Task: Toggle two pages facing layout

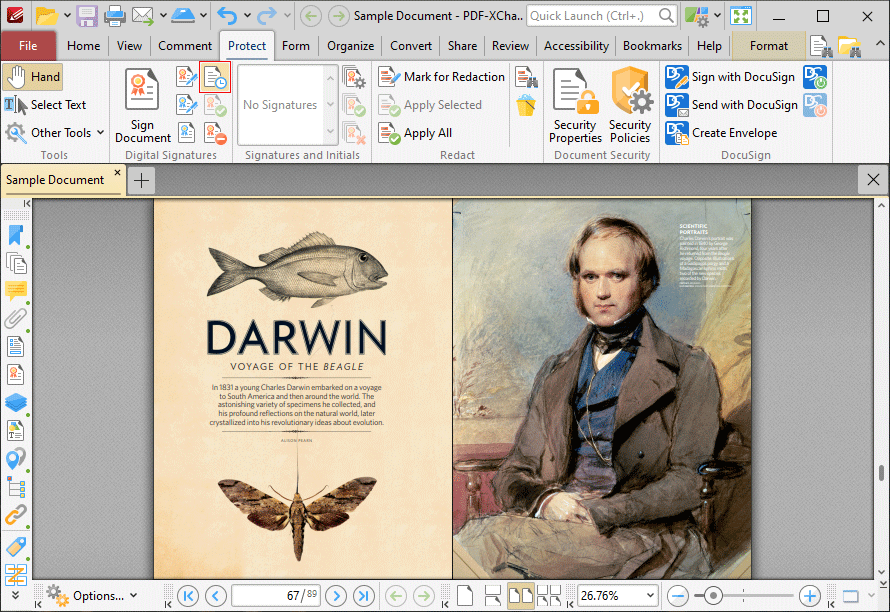Action: pos(520,596)
